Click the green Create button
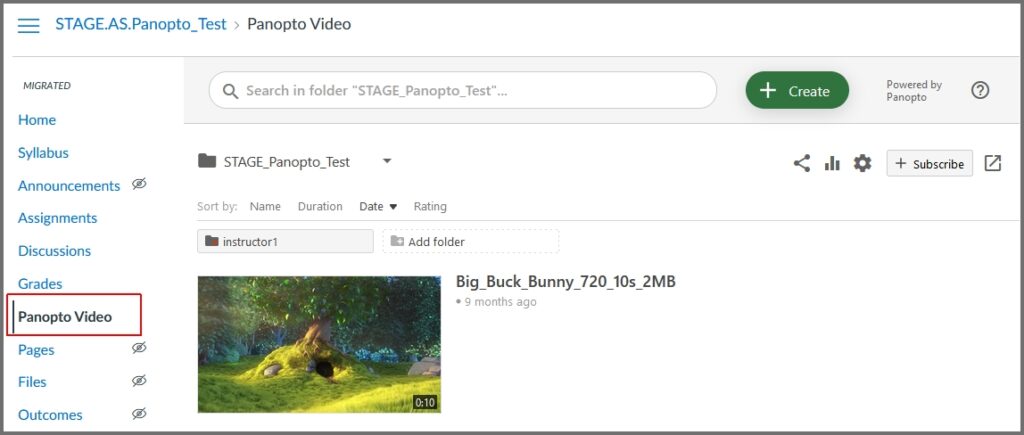The width and height of the screenshot is (1024, 435). pos(797,90)
